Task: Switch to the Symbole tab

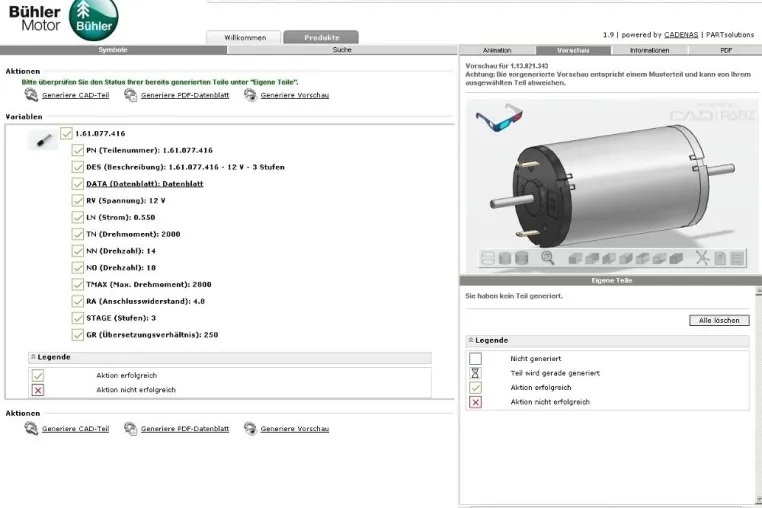Action: point(113,50)
